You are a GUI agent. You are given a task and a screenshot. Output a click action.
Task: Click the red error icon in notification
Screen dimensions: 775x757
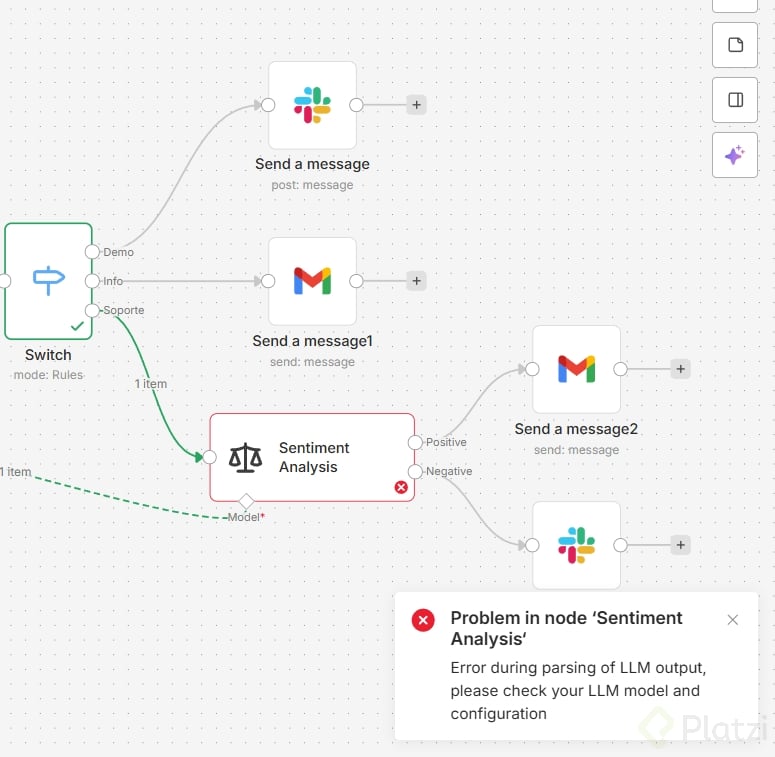(423, 620)
